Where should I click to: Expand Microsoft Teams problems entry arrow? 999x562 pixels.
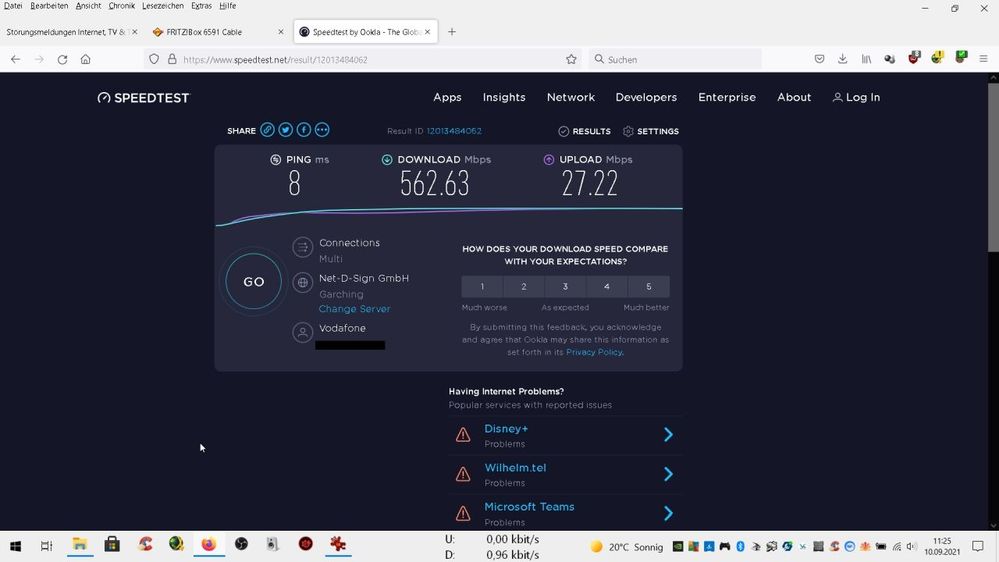tap(668, 514)
